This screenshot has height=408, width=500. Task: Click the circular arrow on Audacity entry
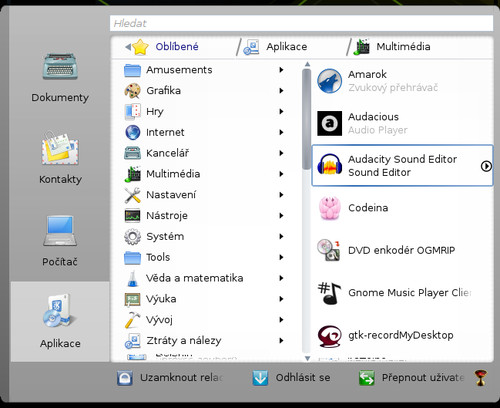pos(486,166)
